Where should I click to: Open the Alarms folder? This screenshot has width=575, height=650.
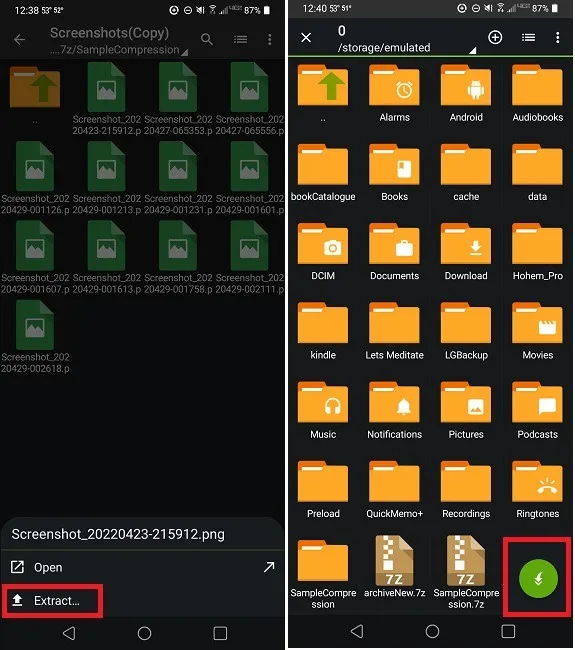pos(394,94)
